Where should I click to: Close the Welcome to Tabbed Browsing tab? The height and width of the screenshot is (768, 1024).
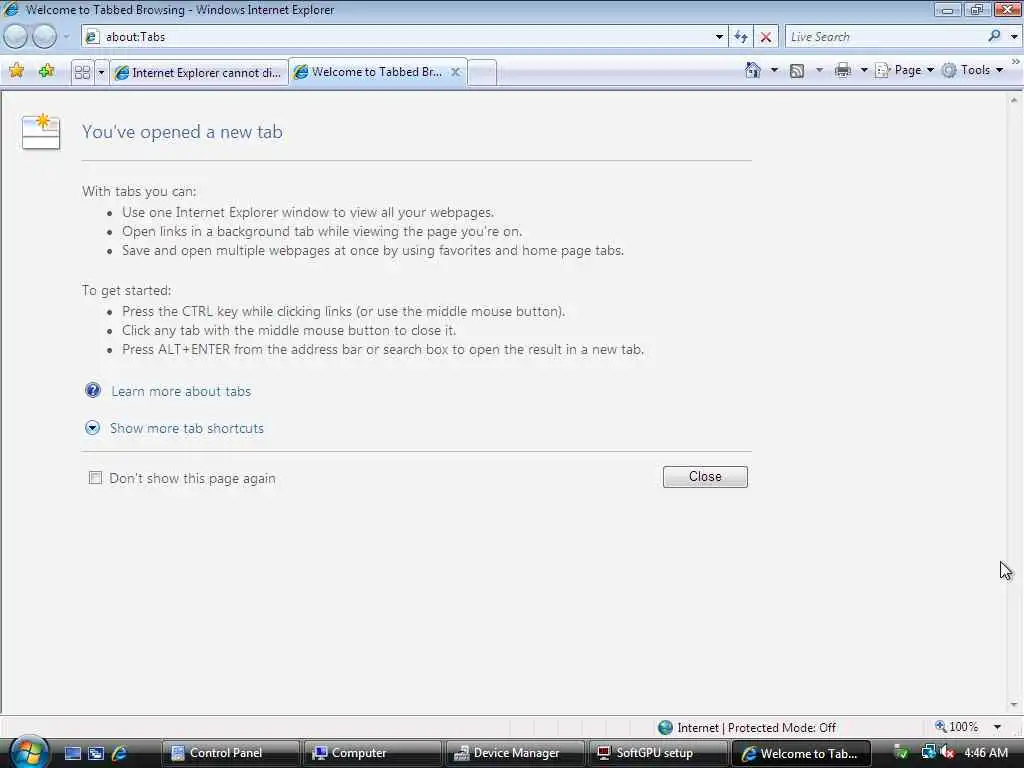click(456, 72)
